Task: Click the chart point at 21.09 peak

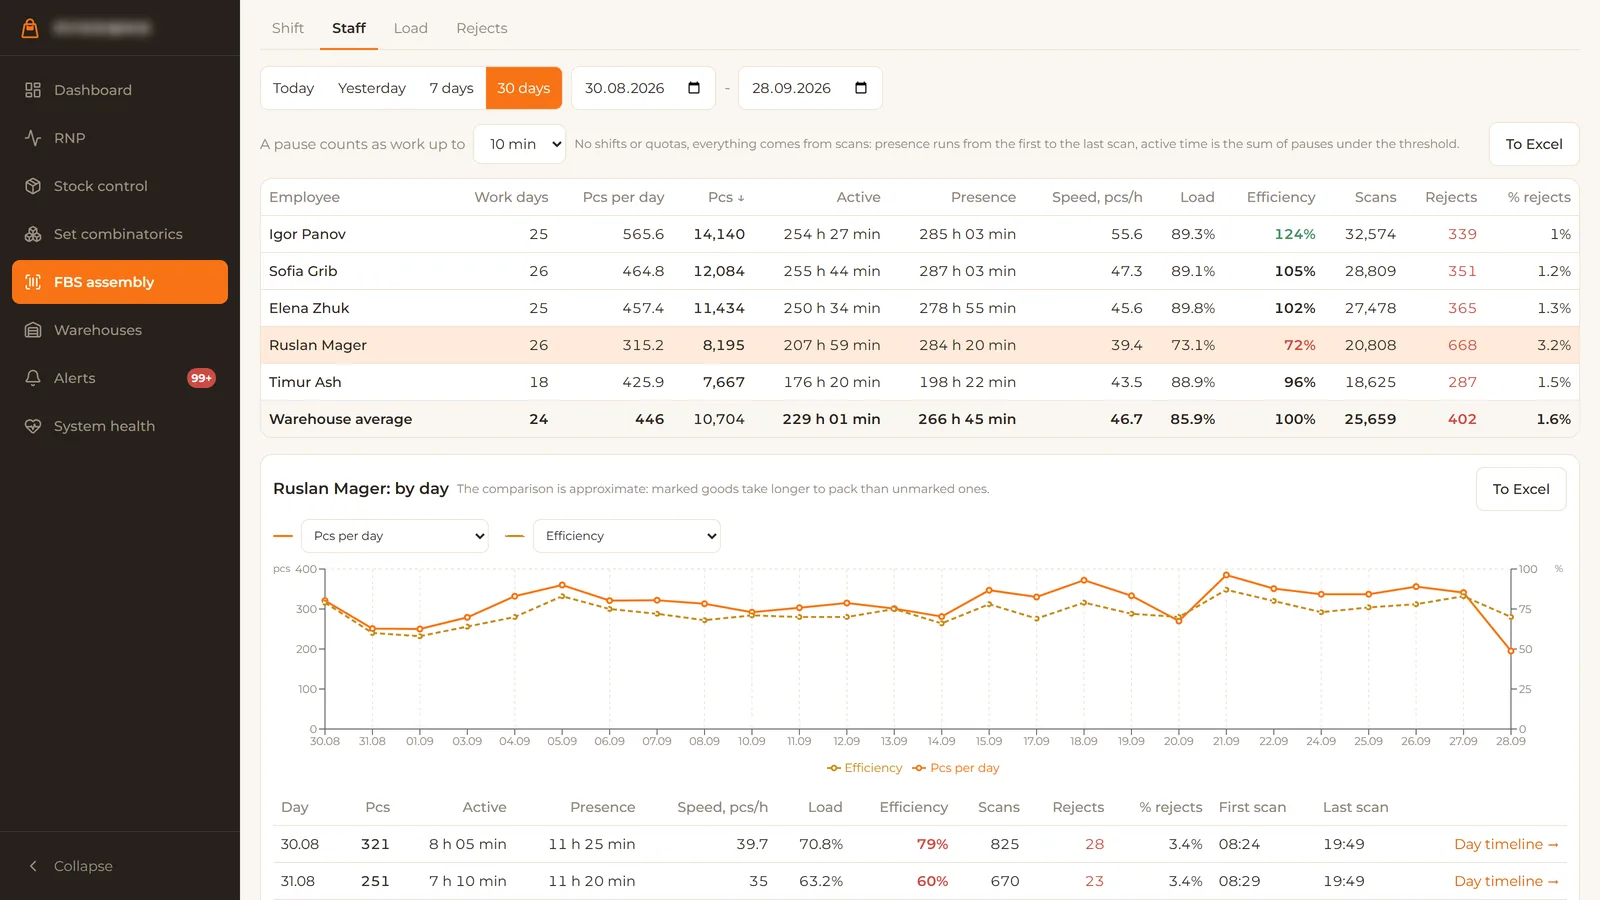Action: point(1226,575)
